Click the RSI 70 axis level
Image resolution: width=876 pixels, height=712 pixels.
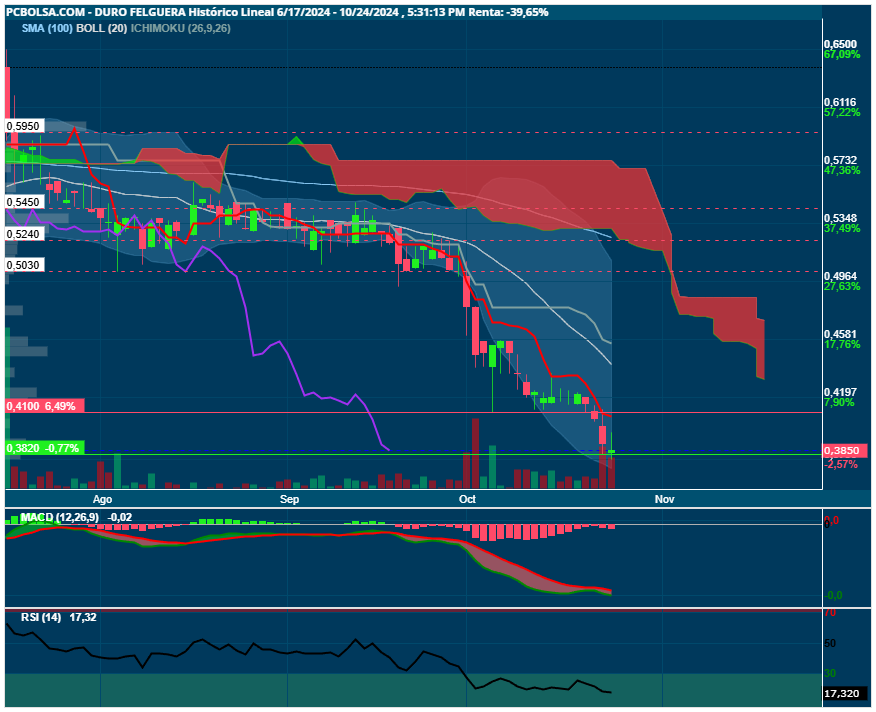click(x=830, y=613)
